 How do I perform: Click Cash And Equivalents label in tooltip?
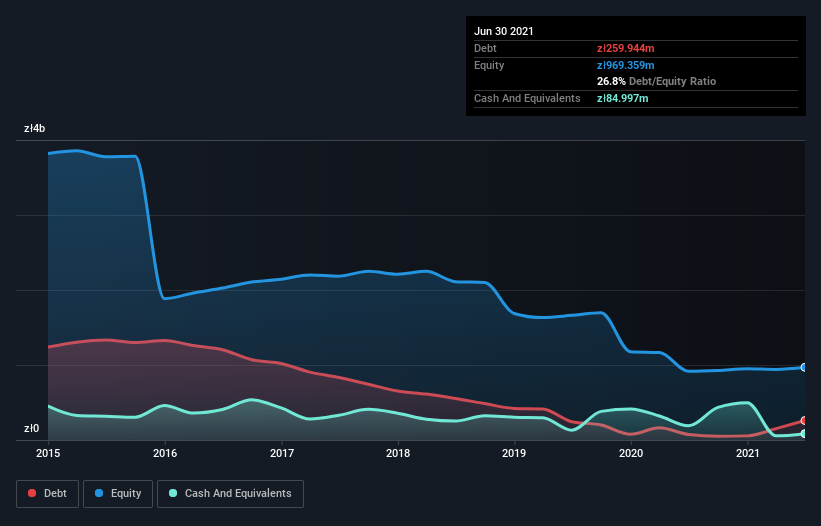[x=527, y=98]
